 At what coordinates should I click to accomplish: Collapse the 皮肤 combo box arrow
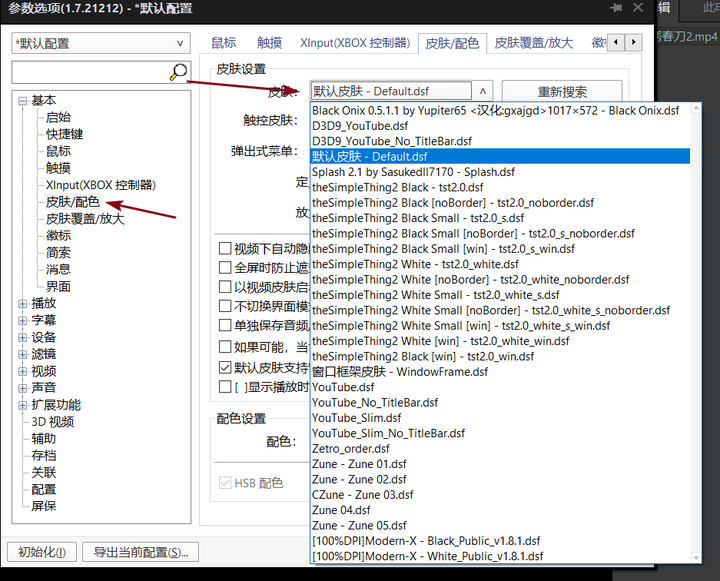pos(483,91)
